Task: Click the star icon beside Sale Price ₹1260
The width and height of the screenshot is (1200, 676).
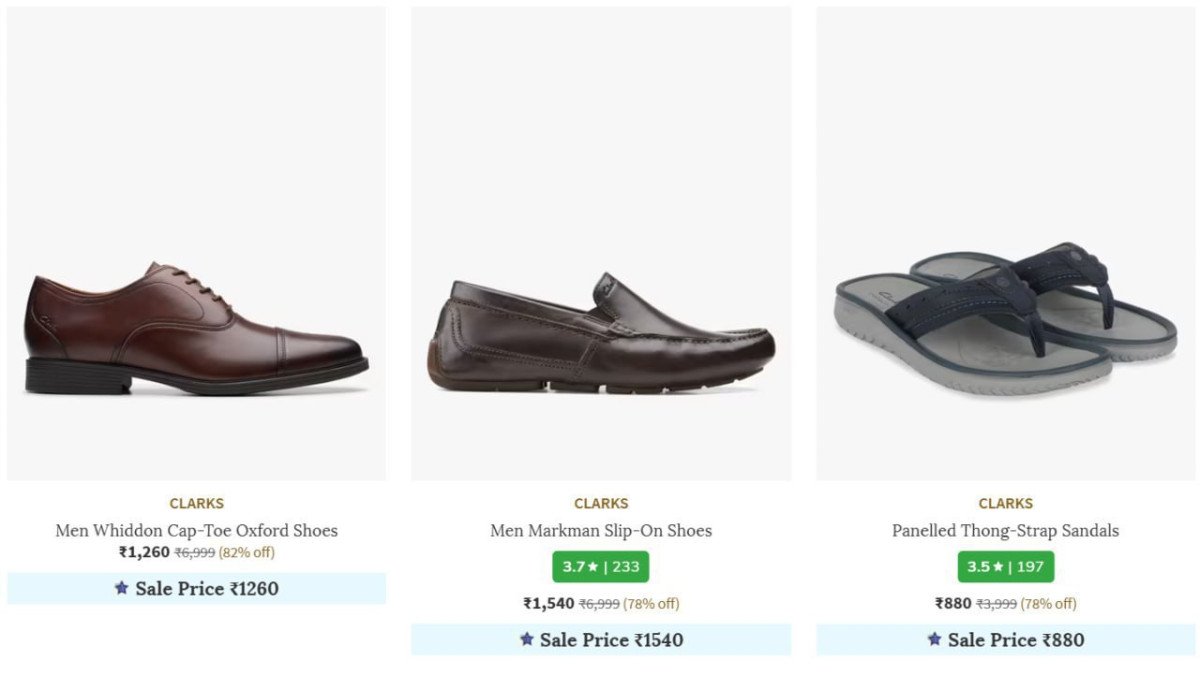Action: point(122,588)
